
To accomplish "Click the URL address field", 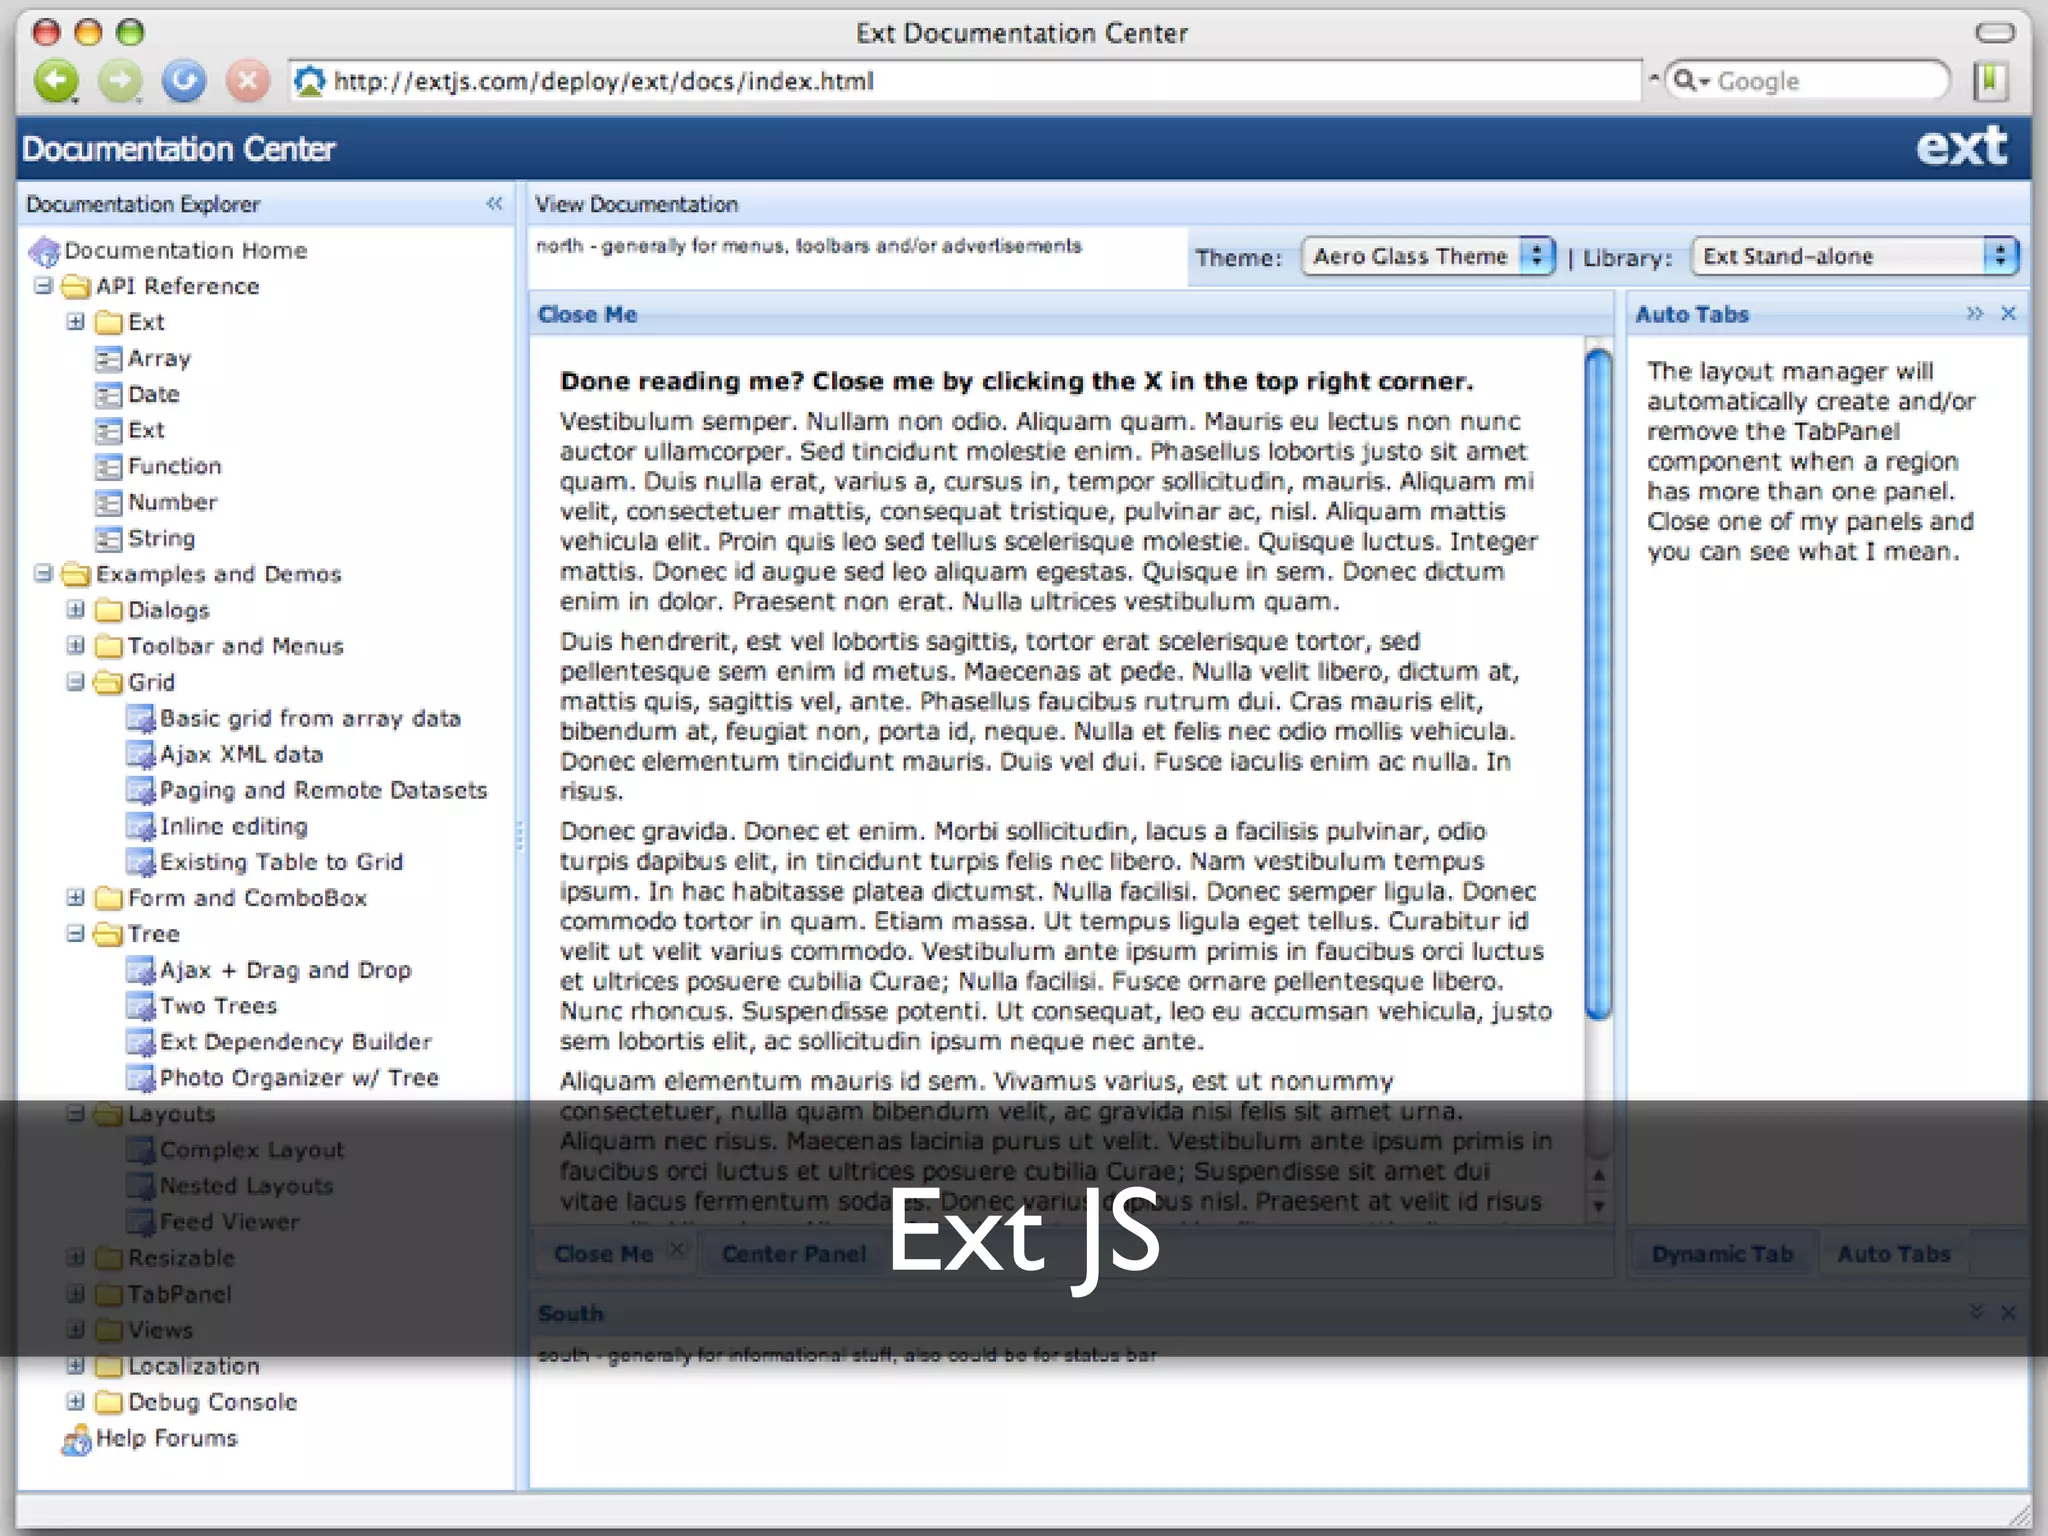I will click(966, 81).
